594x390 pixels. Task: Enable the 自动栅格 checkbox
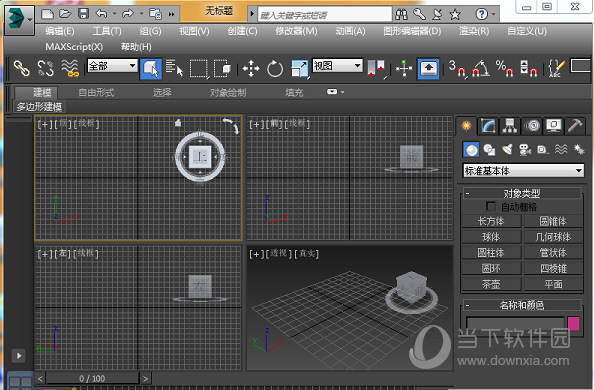(491, 207)
